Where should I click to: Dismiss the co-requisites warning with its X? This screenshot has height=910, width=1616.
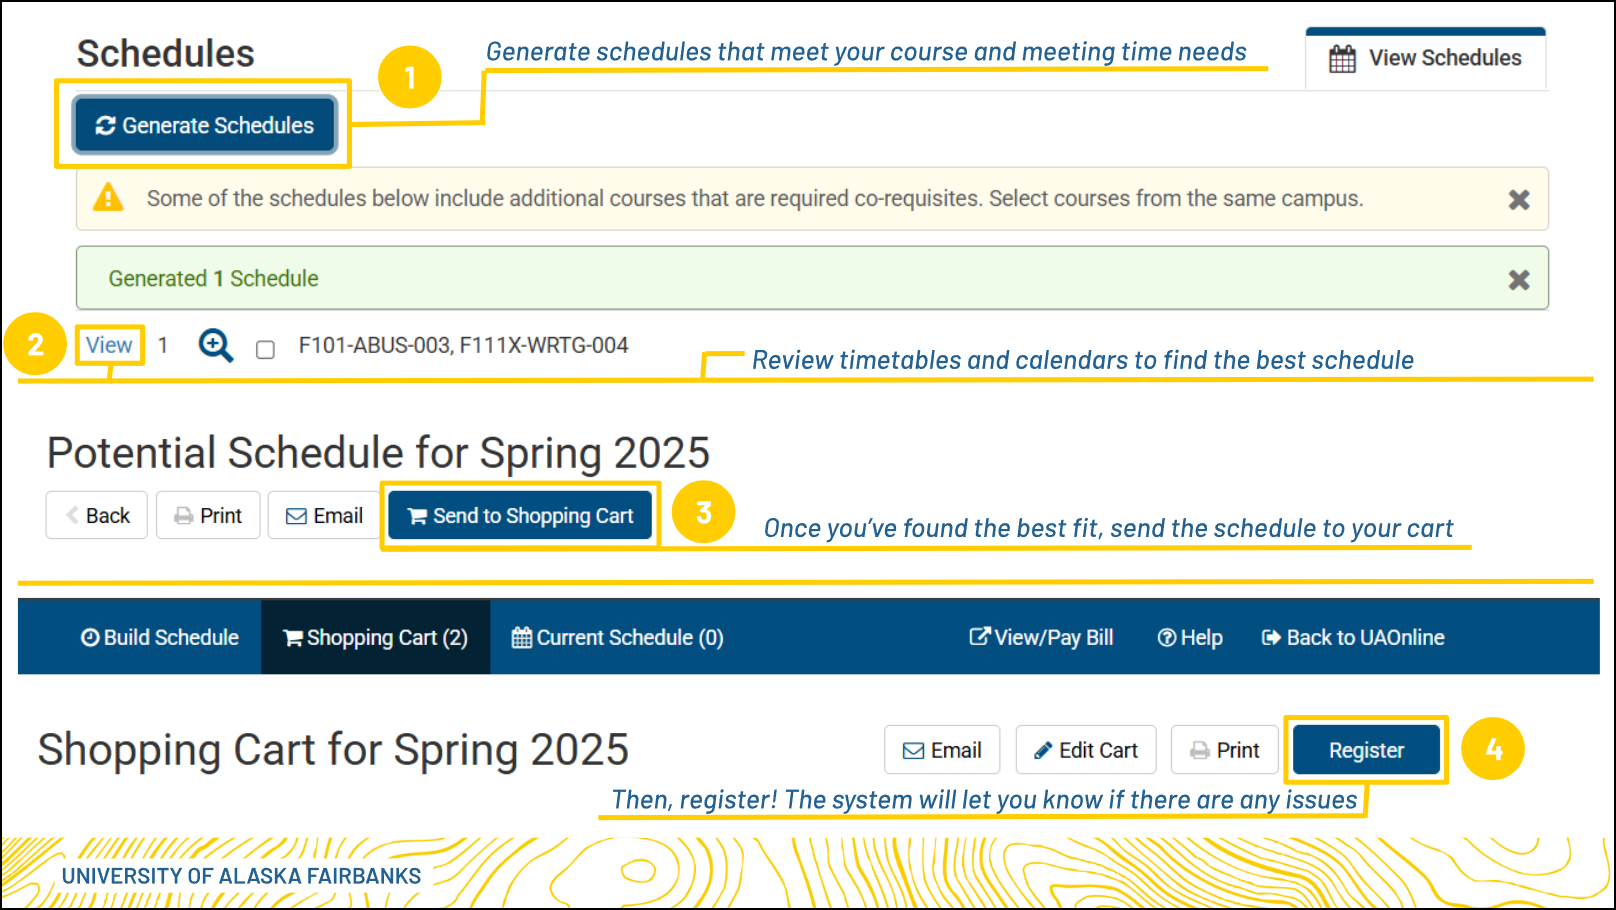click(1518, 200)
